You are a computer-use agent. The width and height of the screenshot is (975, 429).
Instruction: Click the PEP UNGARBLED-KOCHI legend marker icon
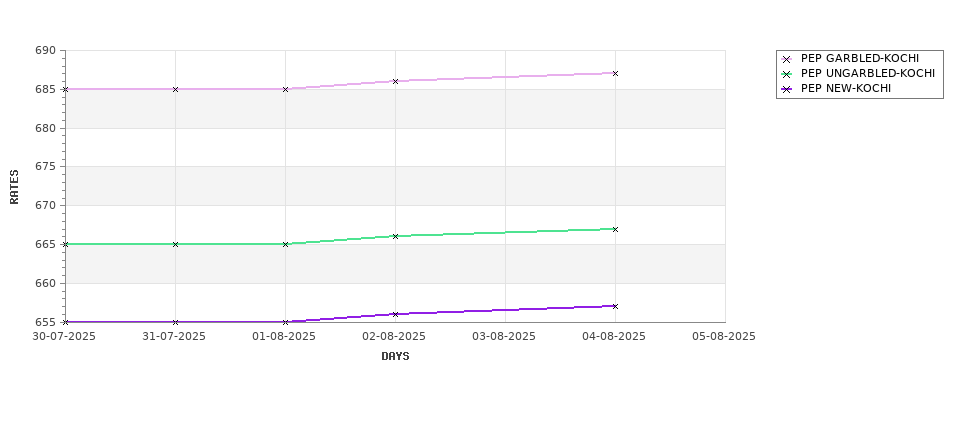pyautogui.click(x=786, y=74)
